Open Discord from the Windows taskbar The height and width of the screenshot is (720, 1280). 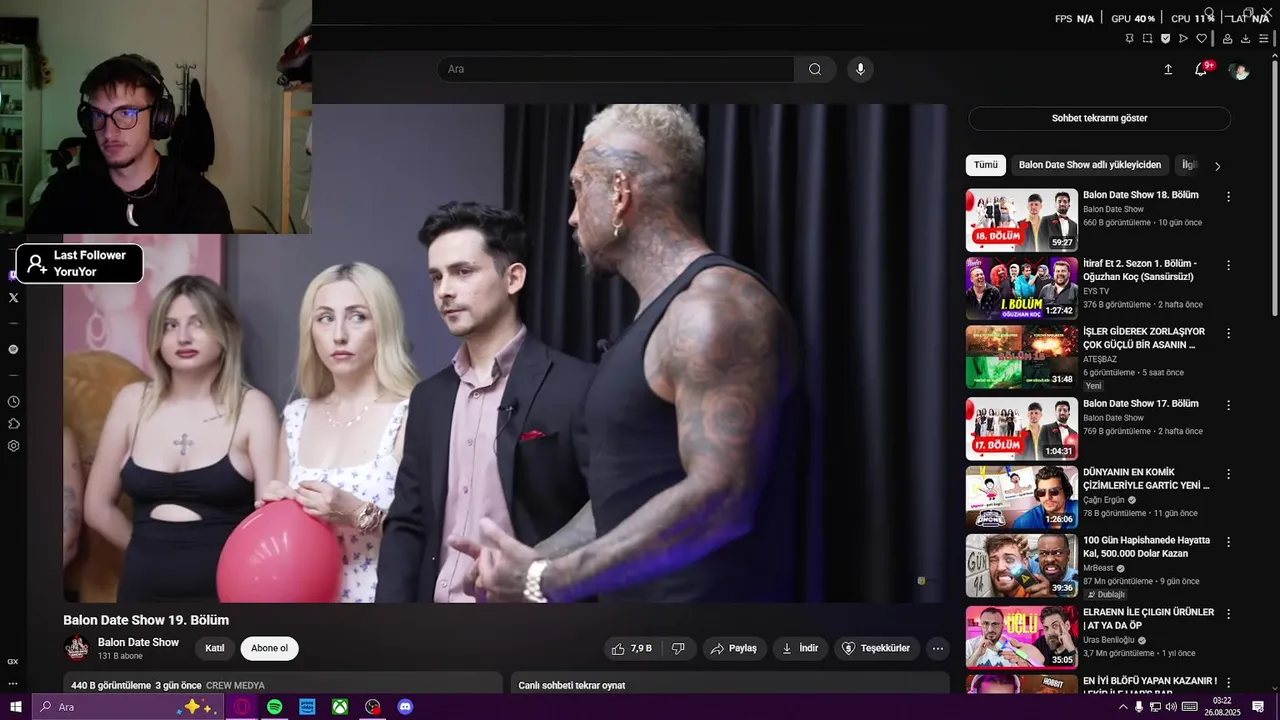pos(405,707)
